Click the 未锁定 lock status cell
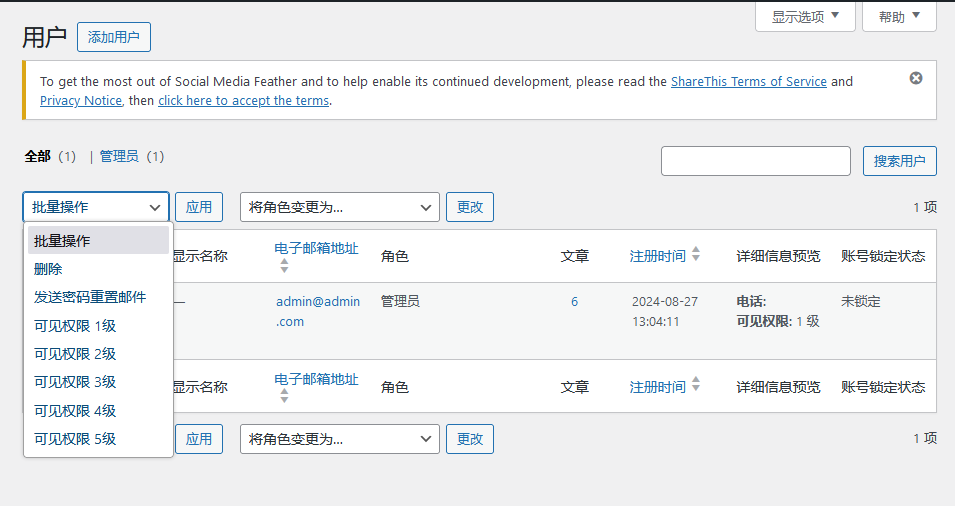 [861, 301]
